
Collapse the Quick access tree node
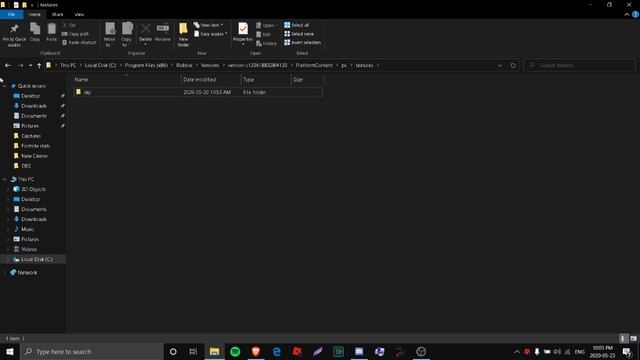(4, 86)
